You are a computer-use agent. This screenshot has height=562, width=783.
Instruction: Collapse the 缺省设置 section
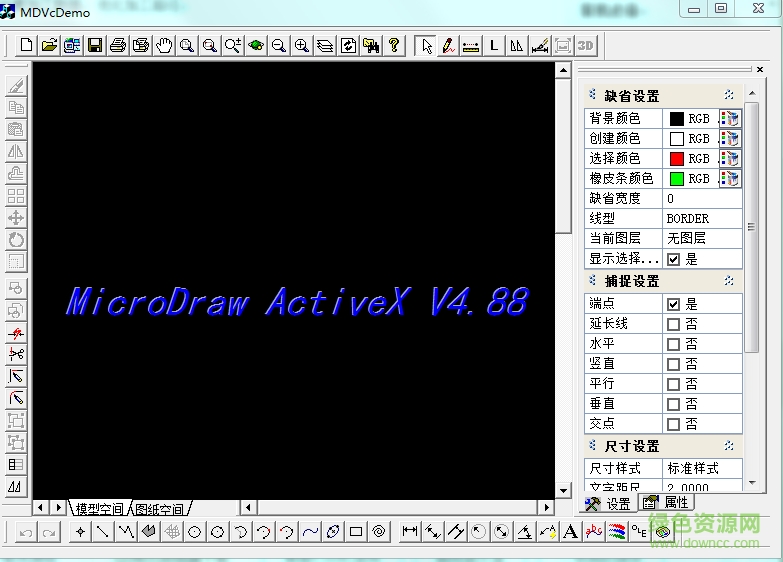[x=729, y=94]
